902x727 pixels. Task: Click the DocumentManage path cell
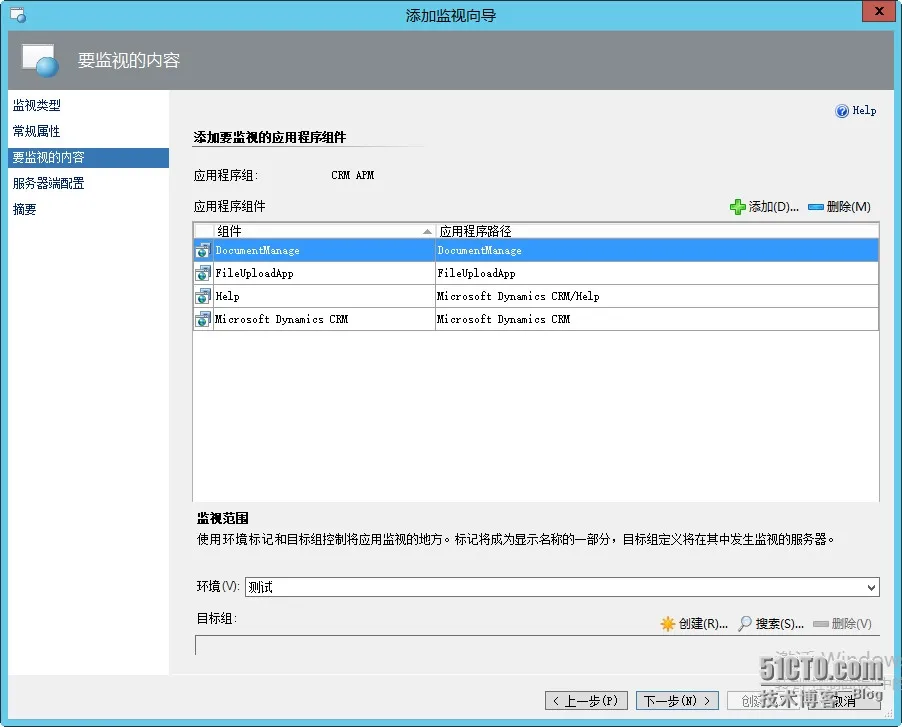pos(657,251)
